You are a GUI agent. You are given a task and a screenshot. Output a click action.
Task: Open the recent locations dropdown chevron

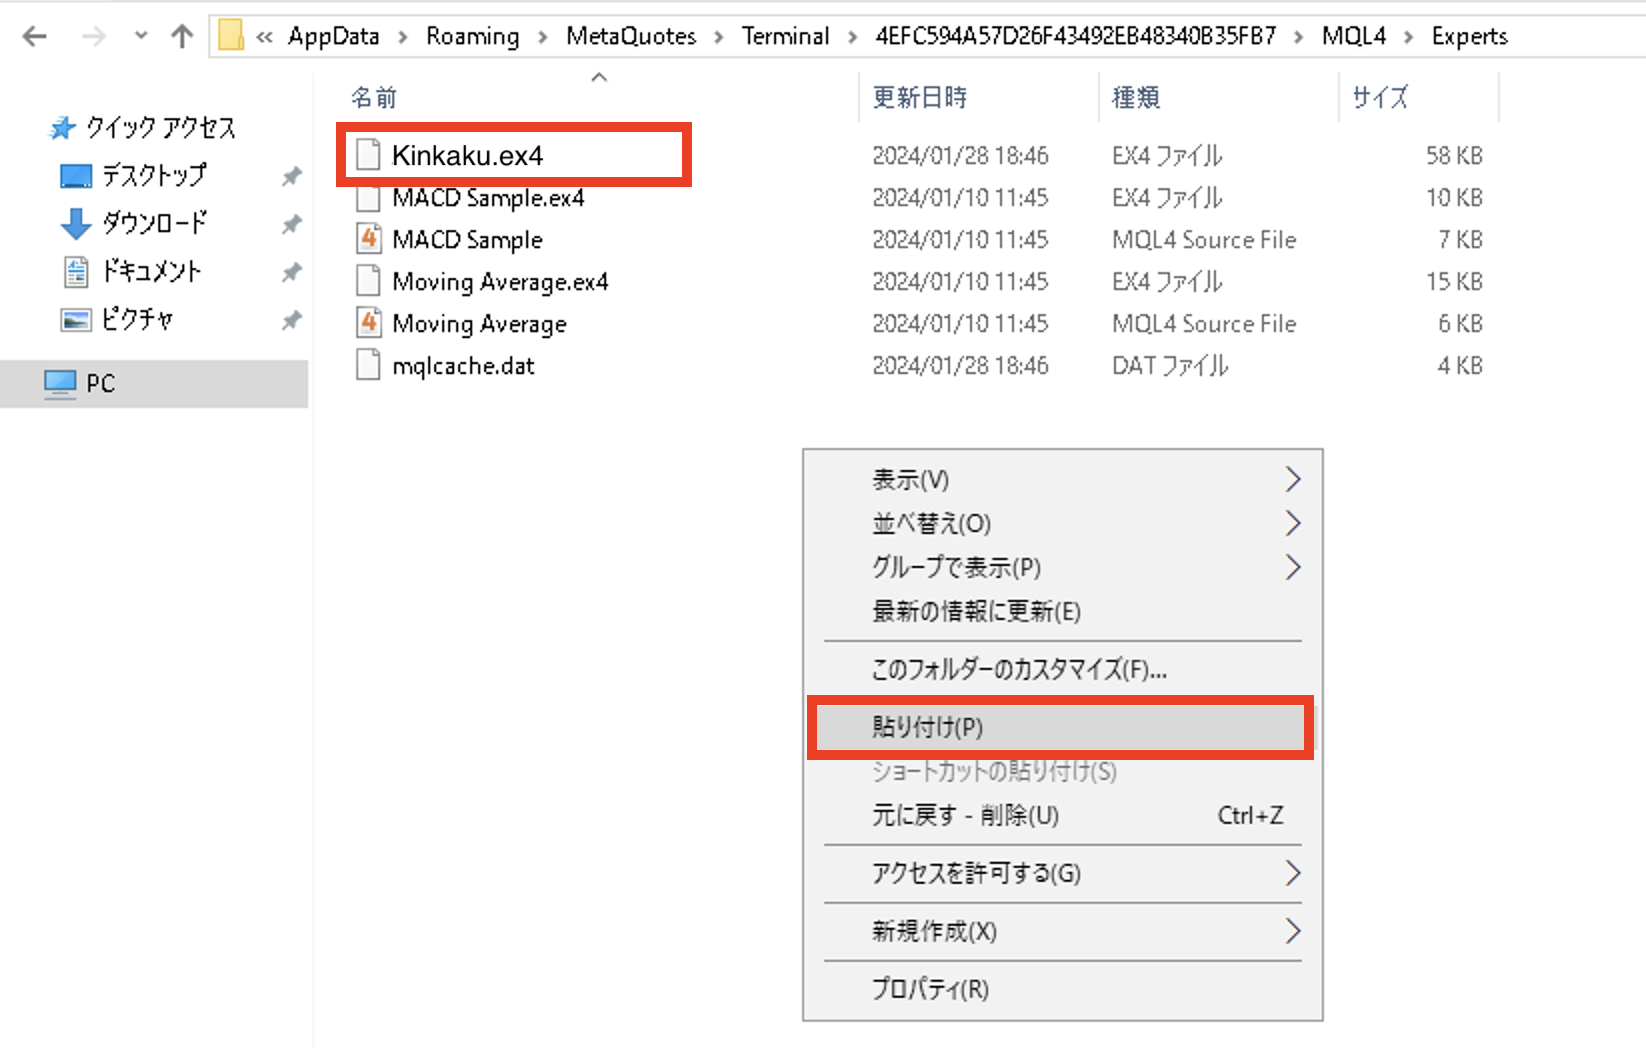tap(141, 37)
